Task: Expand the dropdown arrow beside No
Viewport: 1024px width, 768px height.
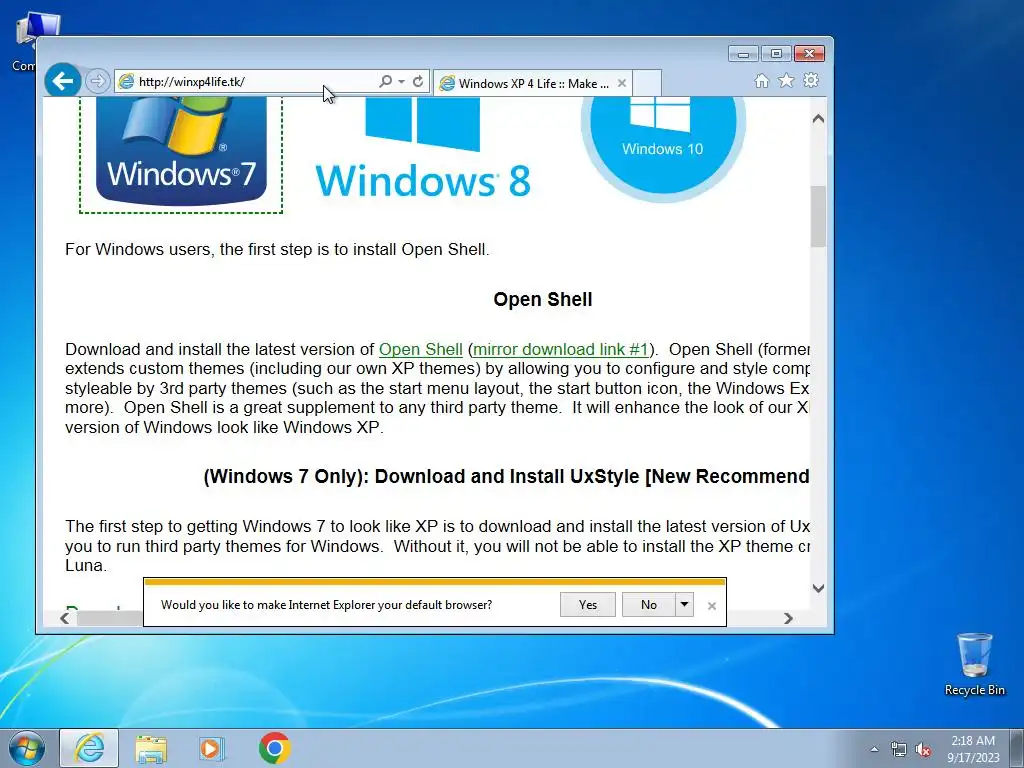Action: pos(684,605)
